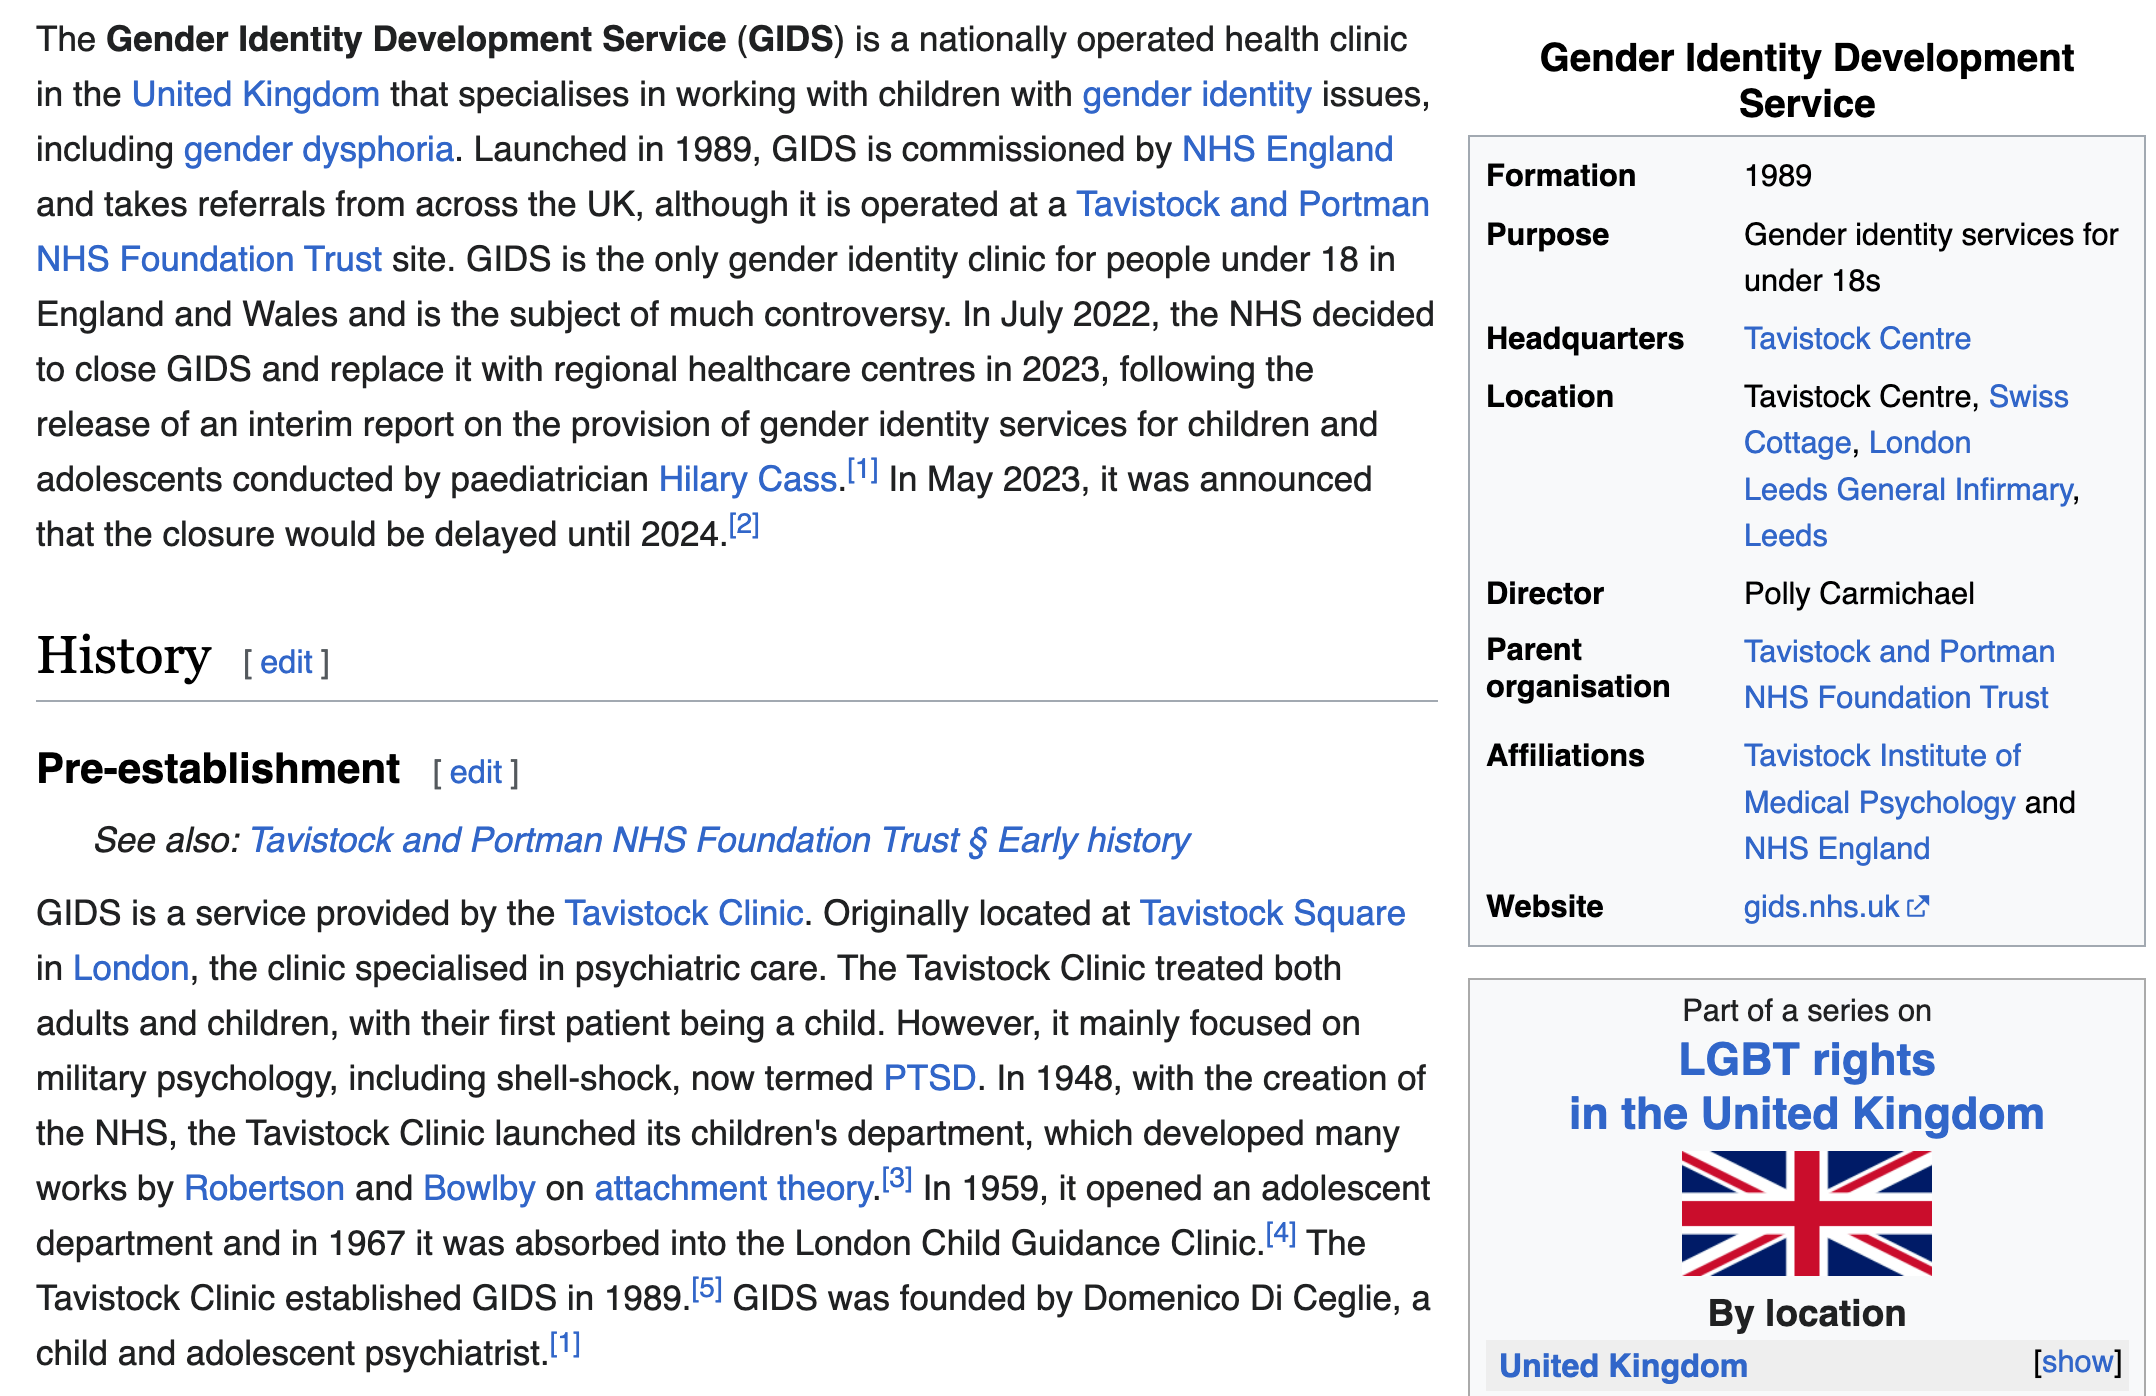Open the NHS England link in intro paragraph

pyautogui.click(x=1287, y=149)
